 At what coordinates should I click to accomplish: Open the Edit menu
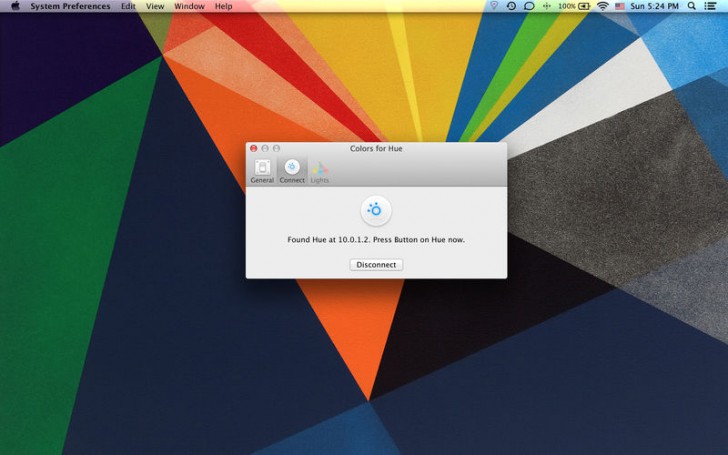(128, 6)
